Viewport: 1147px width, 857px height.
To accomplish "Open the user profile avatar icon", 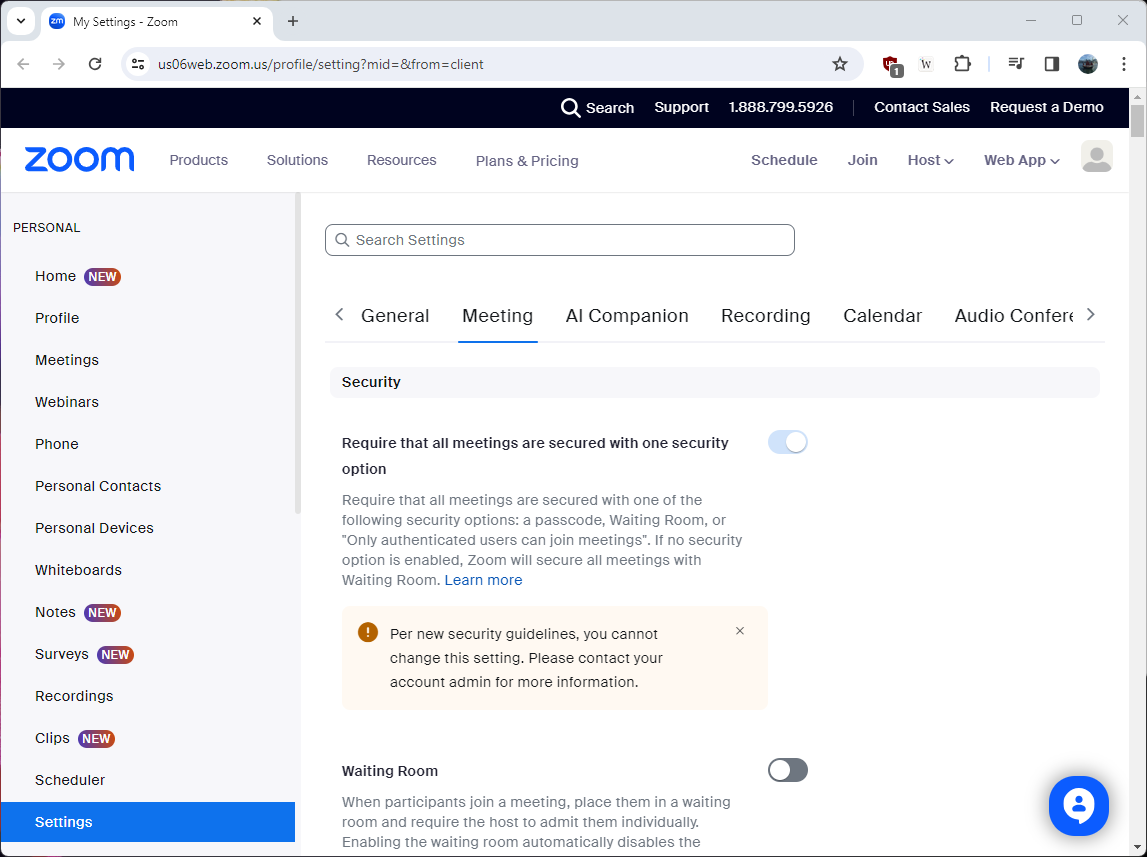I will 1096,157.
